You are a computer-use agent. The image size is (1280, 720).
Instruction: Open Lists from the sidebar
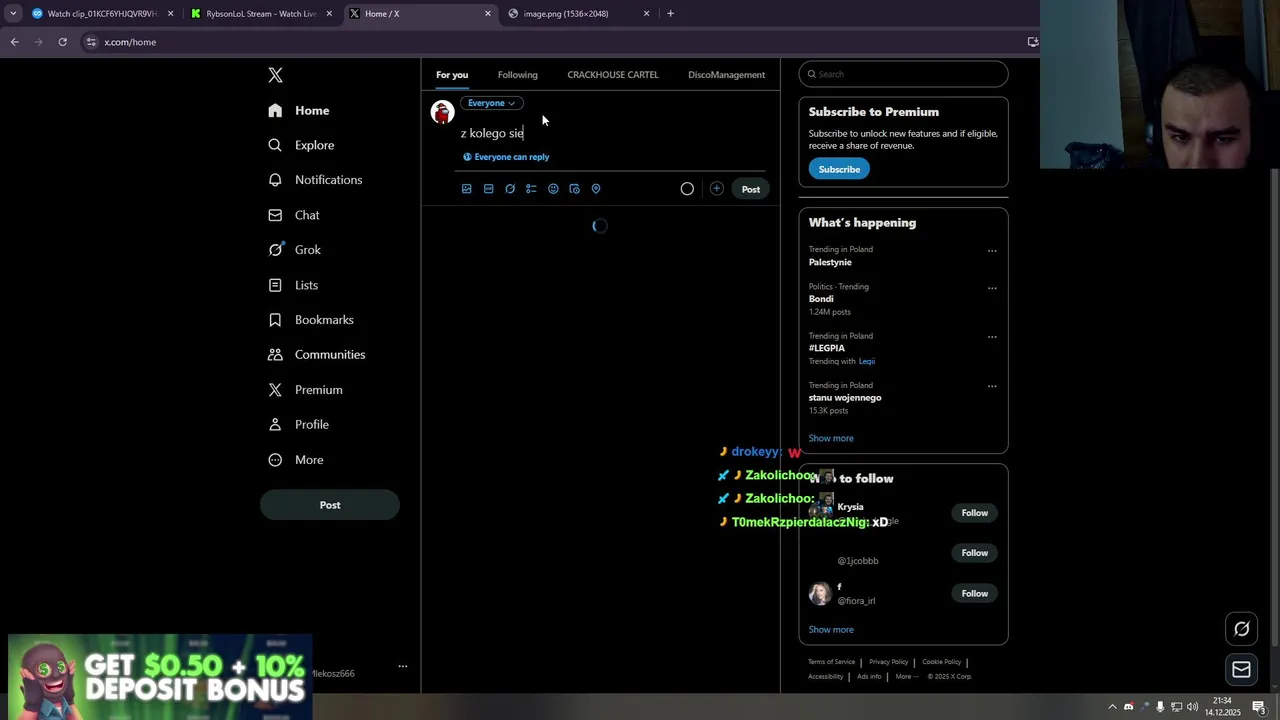293,285
